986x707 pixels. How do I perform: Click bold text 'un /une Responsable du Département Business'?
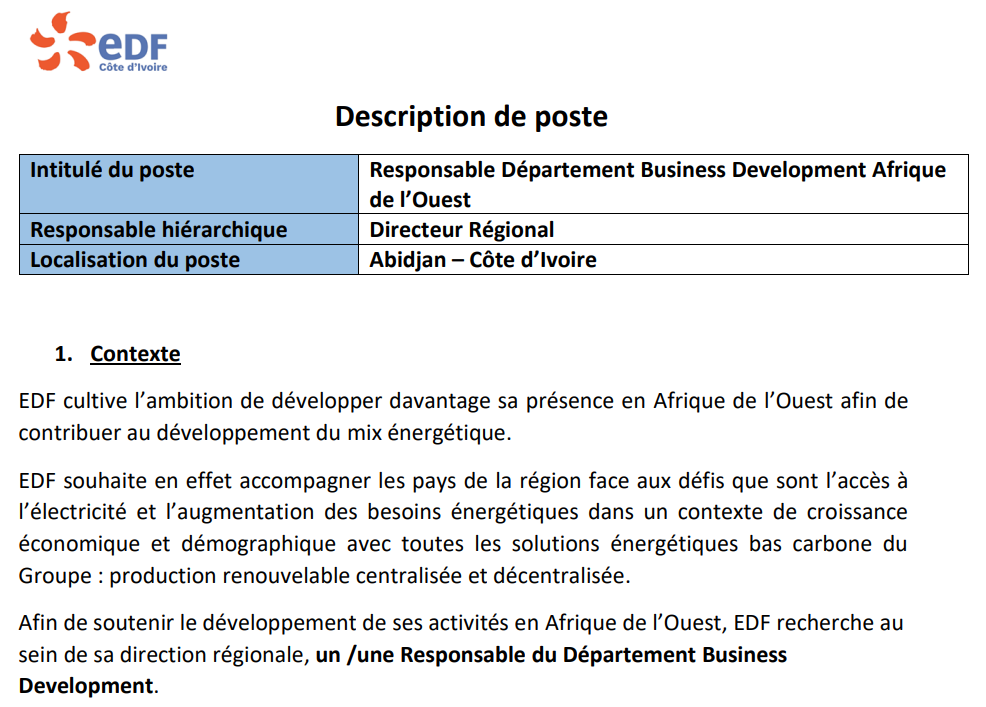pos(551,655)
